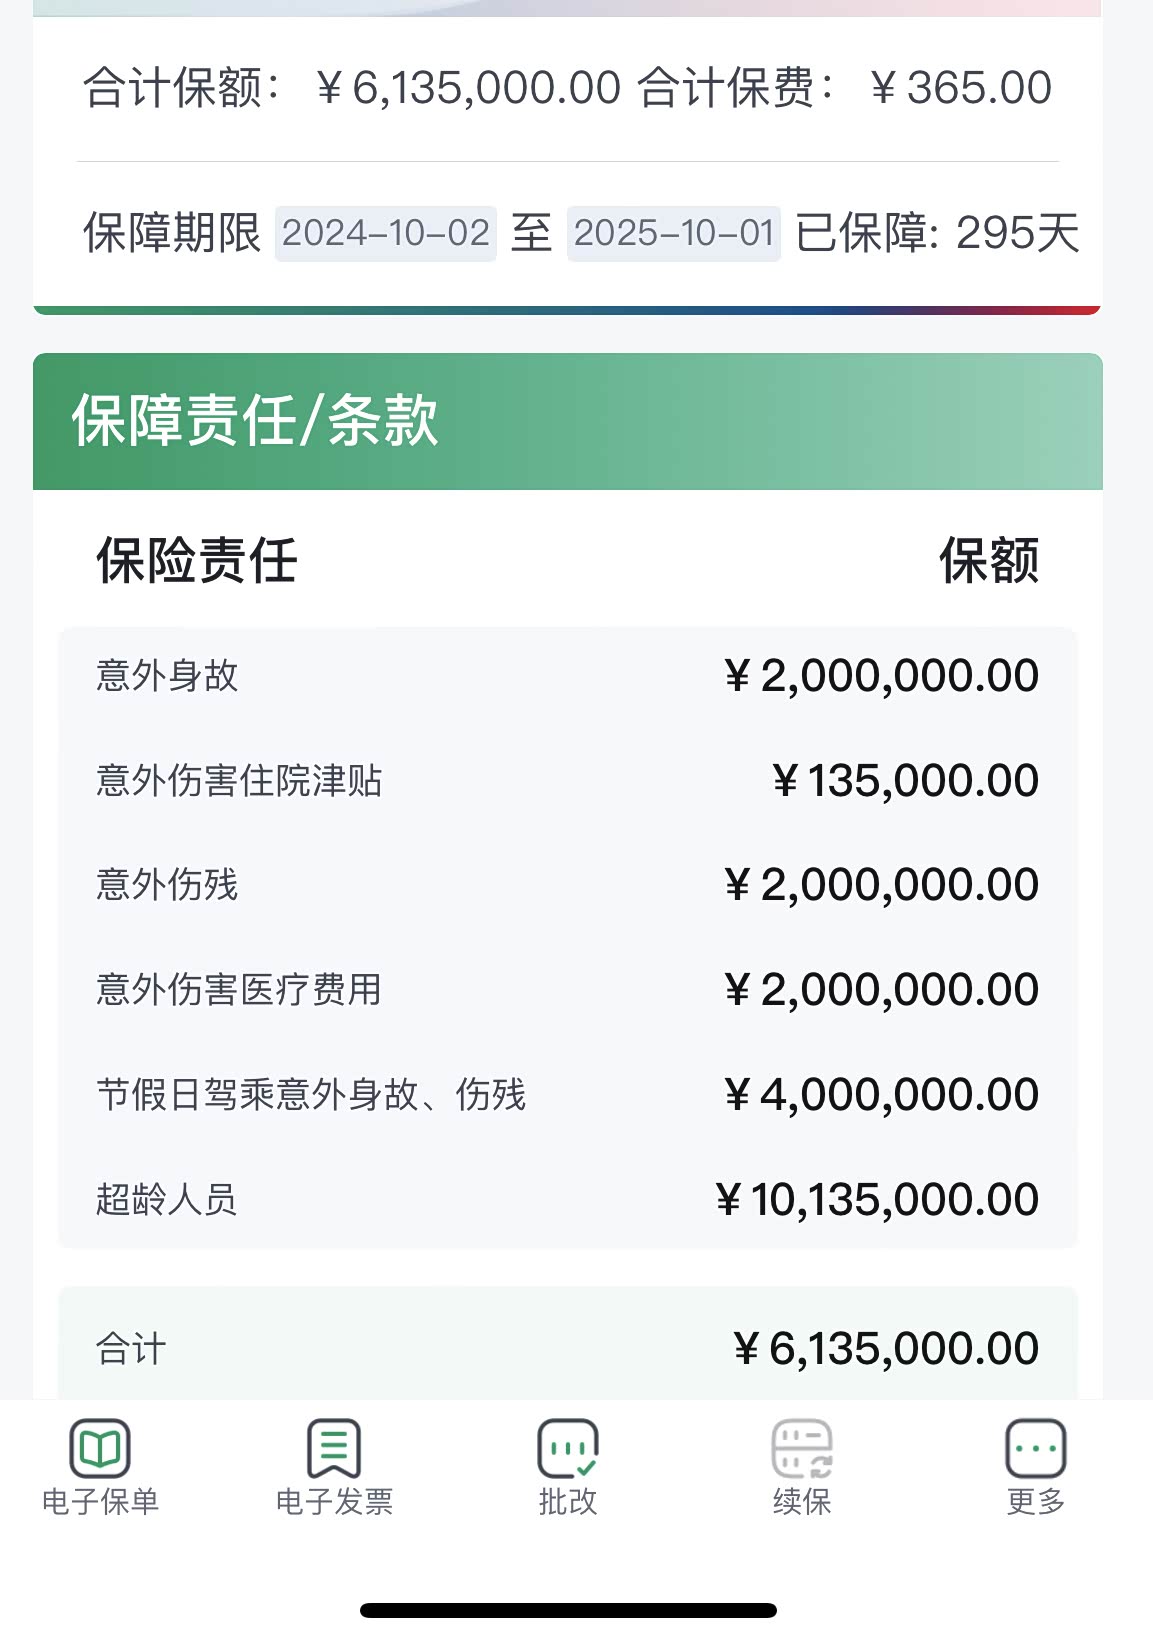Viewport: 1153px width, 1642px height.
Task: Tap the iOS home indicator bar
Action: click(568, 1610)
